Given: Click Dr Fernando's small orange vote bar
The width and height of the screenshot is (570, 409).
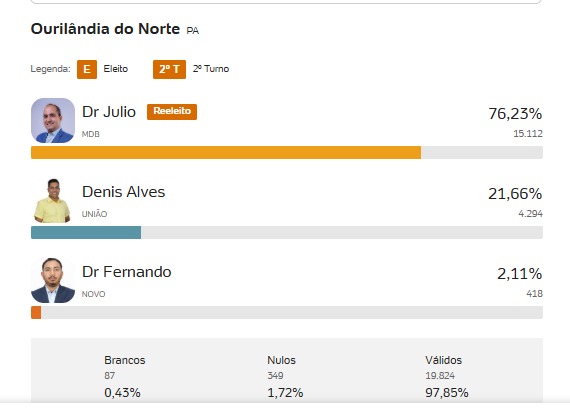Looking at the screenshot, I should (36, 313).
